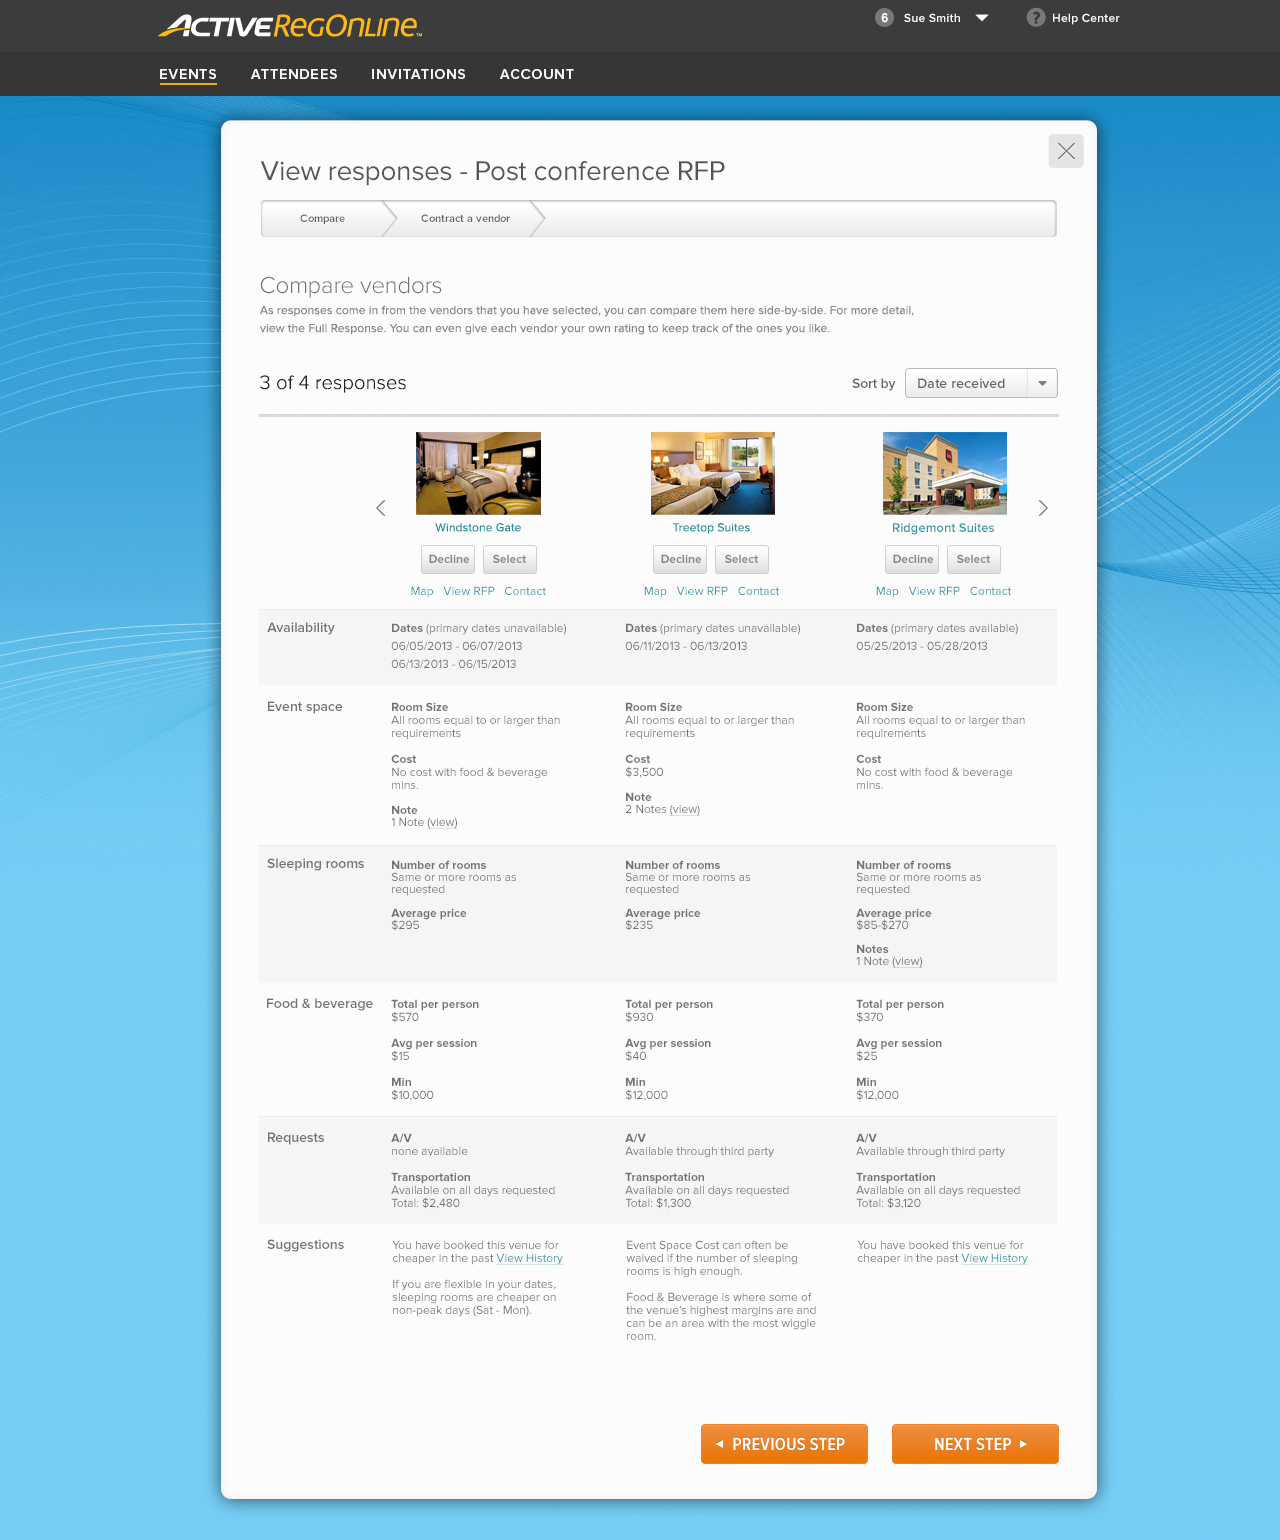Open the Help Center question icon

1036,18
